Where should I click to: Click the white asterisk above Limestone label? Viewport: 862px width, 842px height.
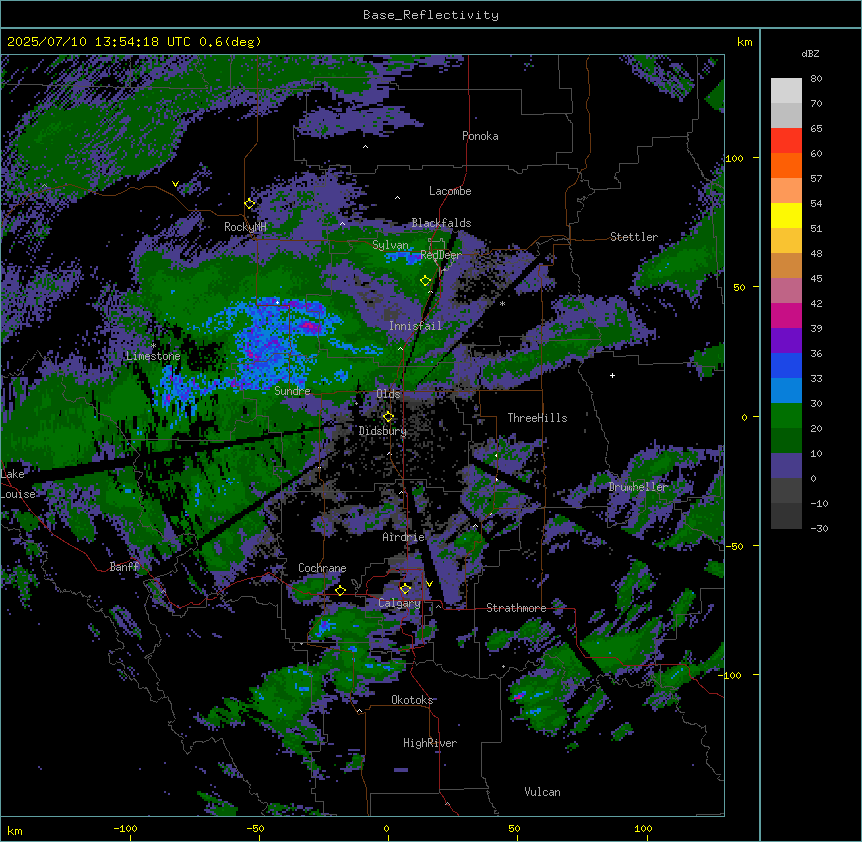[153, 346]
